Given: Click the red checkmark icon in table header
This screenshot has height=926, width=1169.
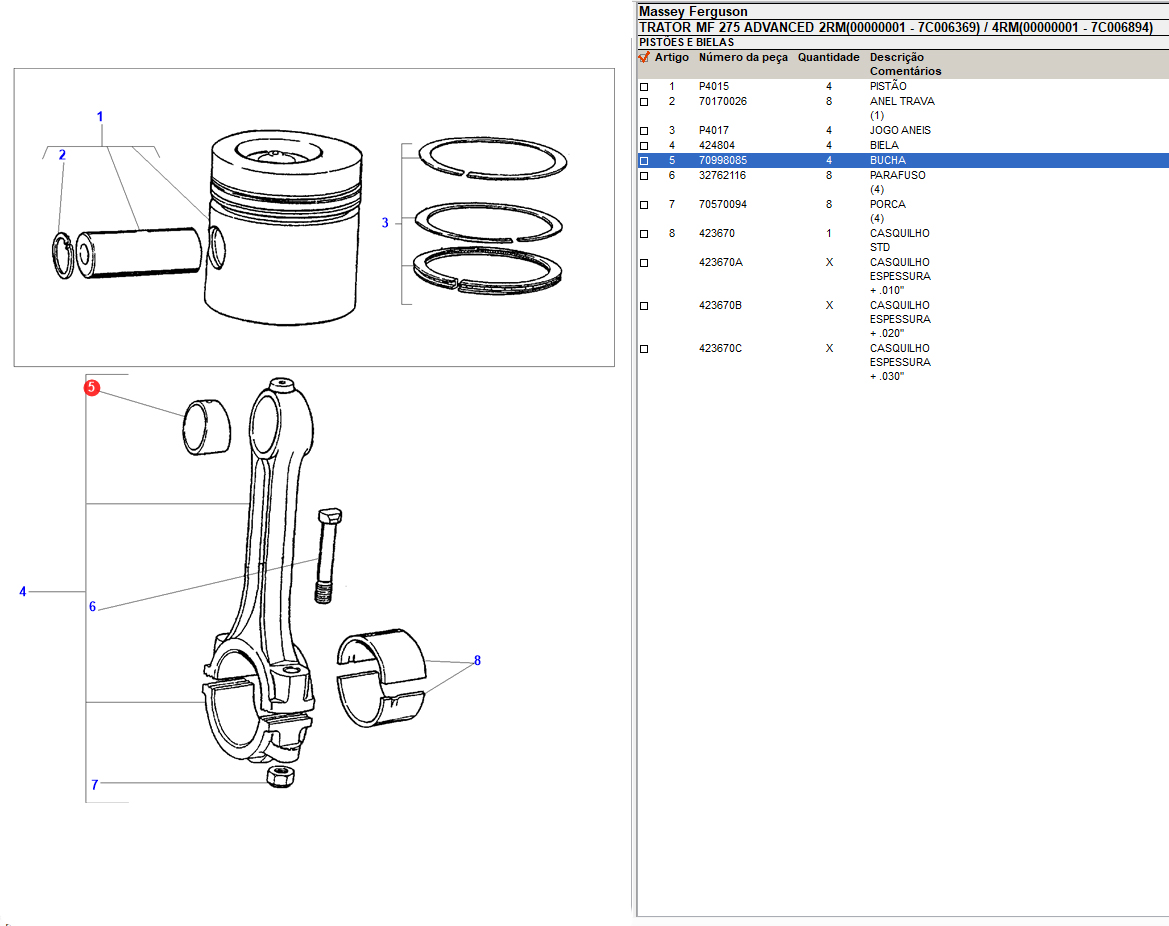Looking at the screenshot, I should [644, 58].
